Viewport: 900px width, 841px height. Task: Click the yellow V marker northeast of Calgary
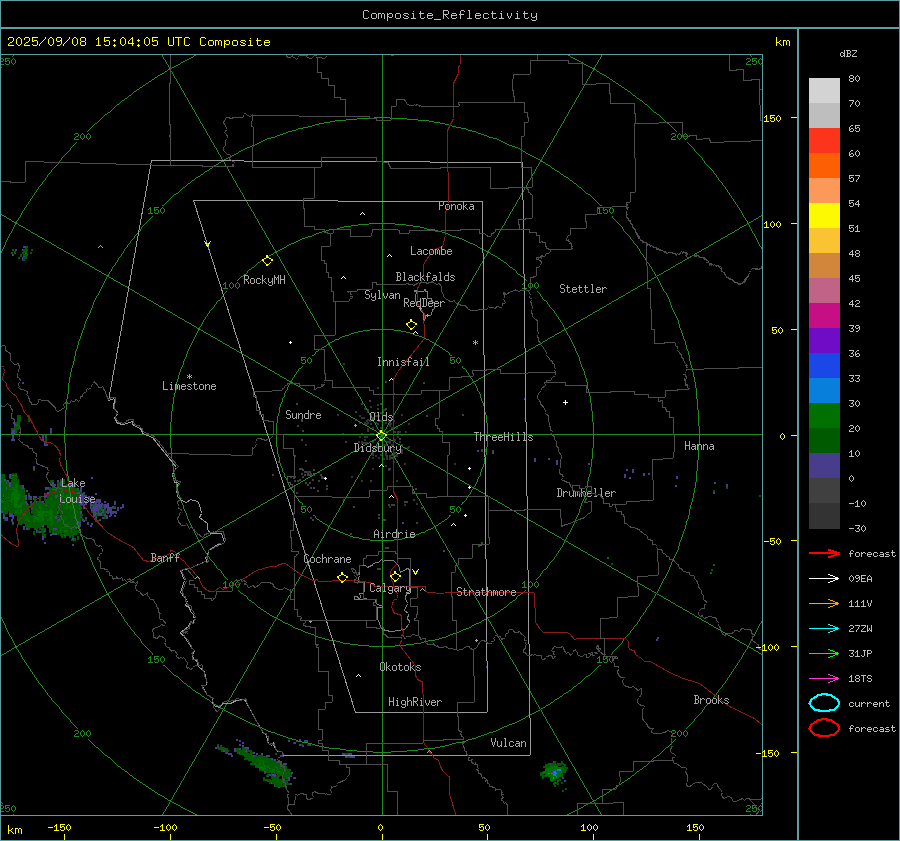[x=416, y=572]
